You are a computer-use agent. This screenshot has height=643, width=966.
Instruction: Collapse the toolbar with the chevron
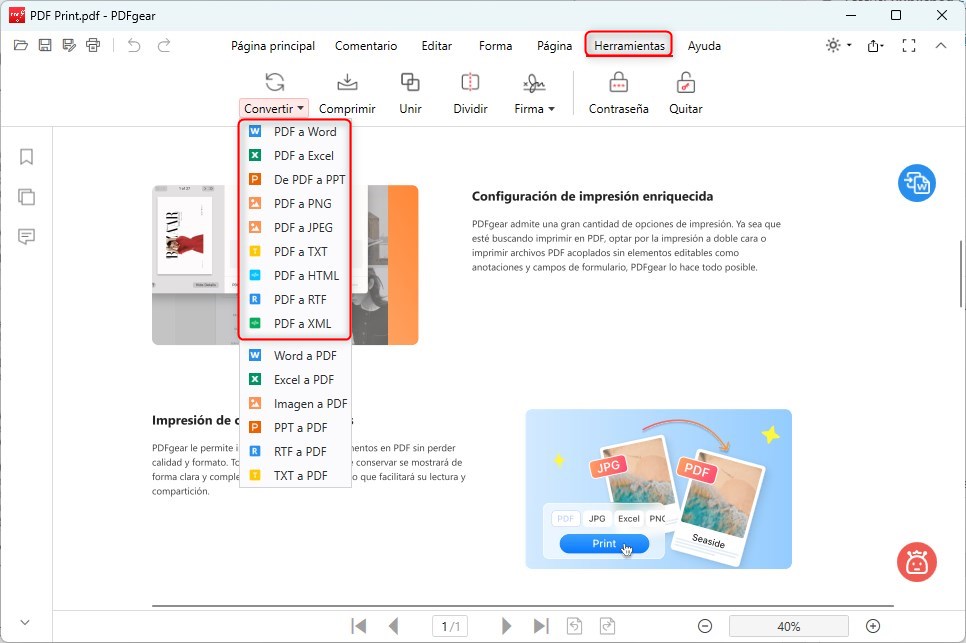941,45
